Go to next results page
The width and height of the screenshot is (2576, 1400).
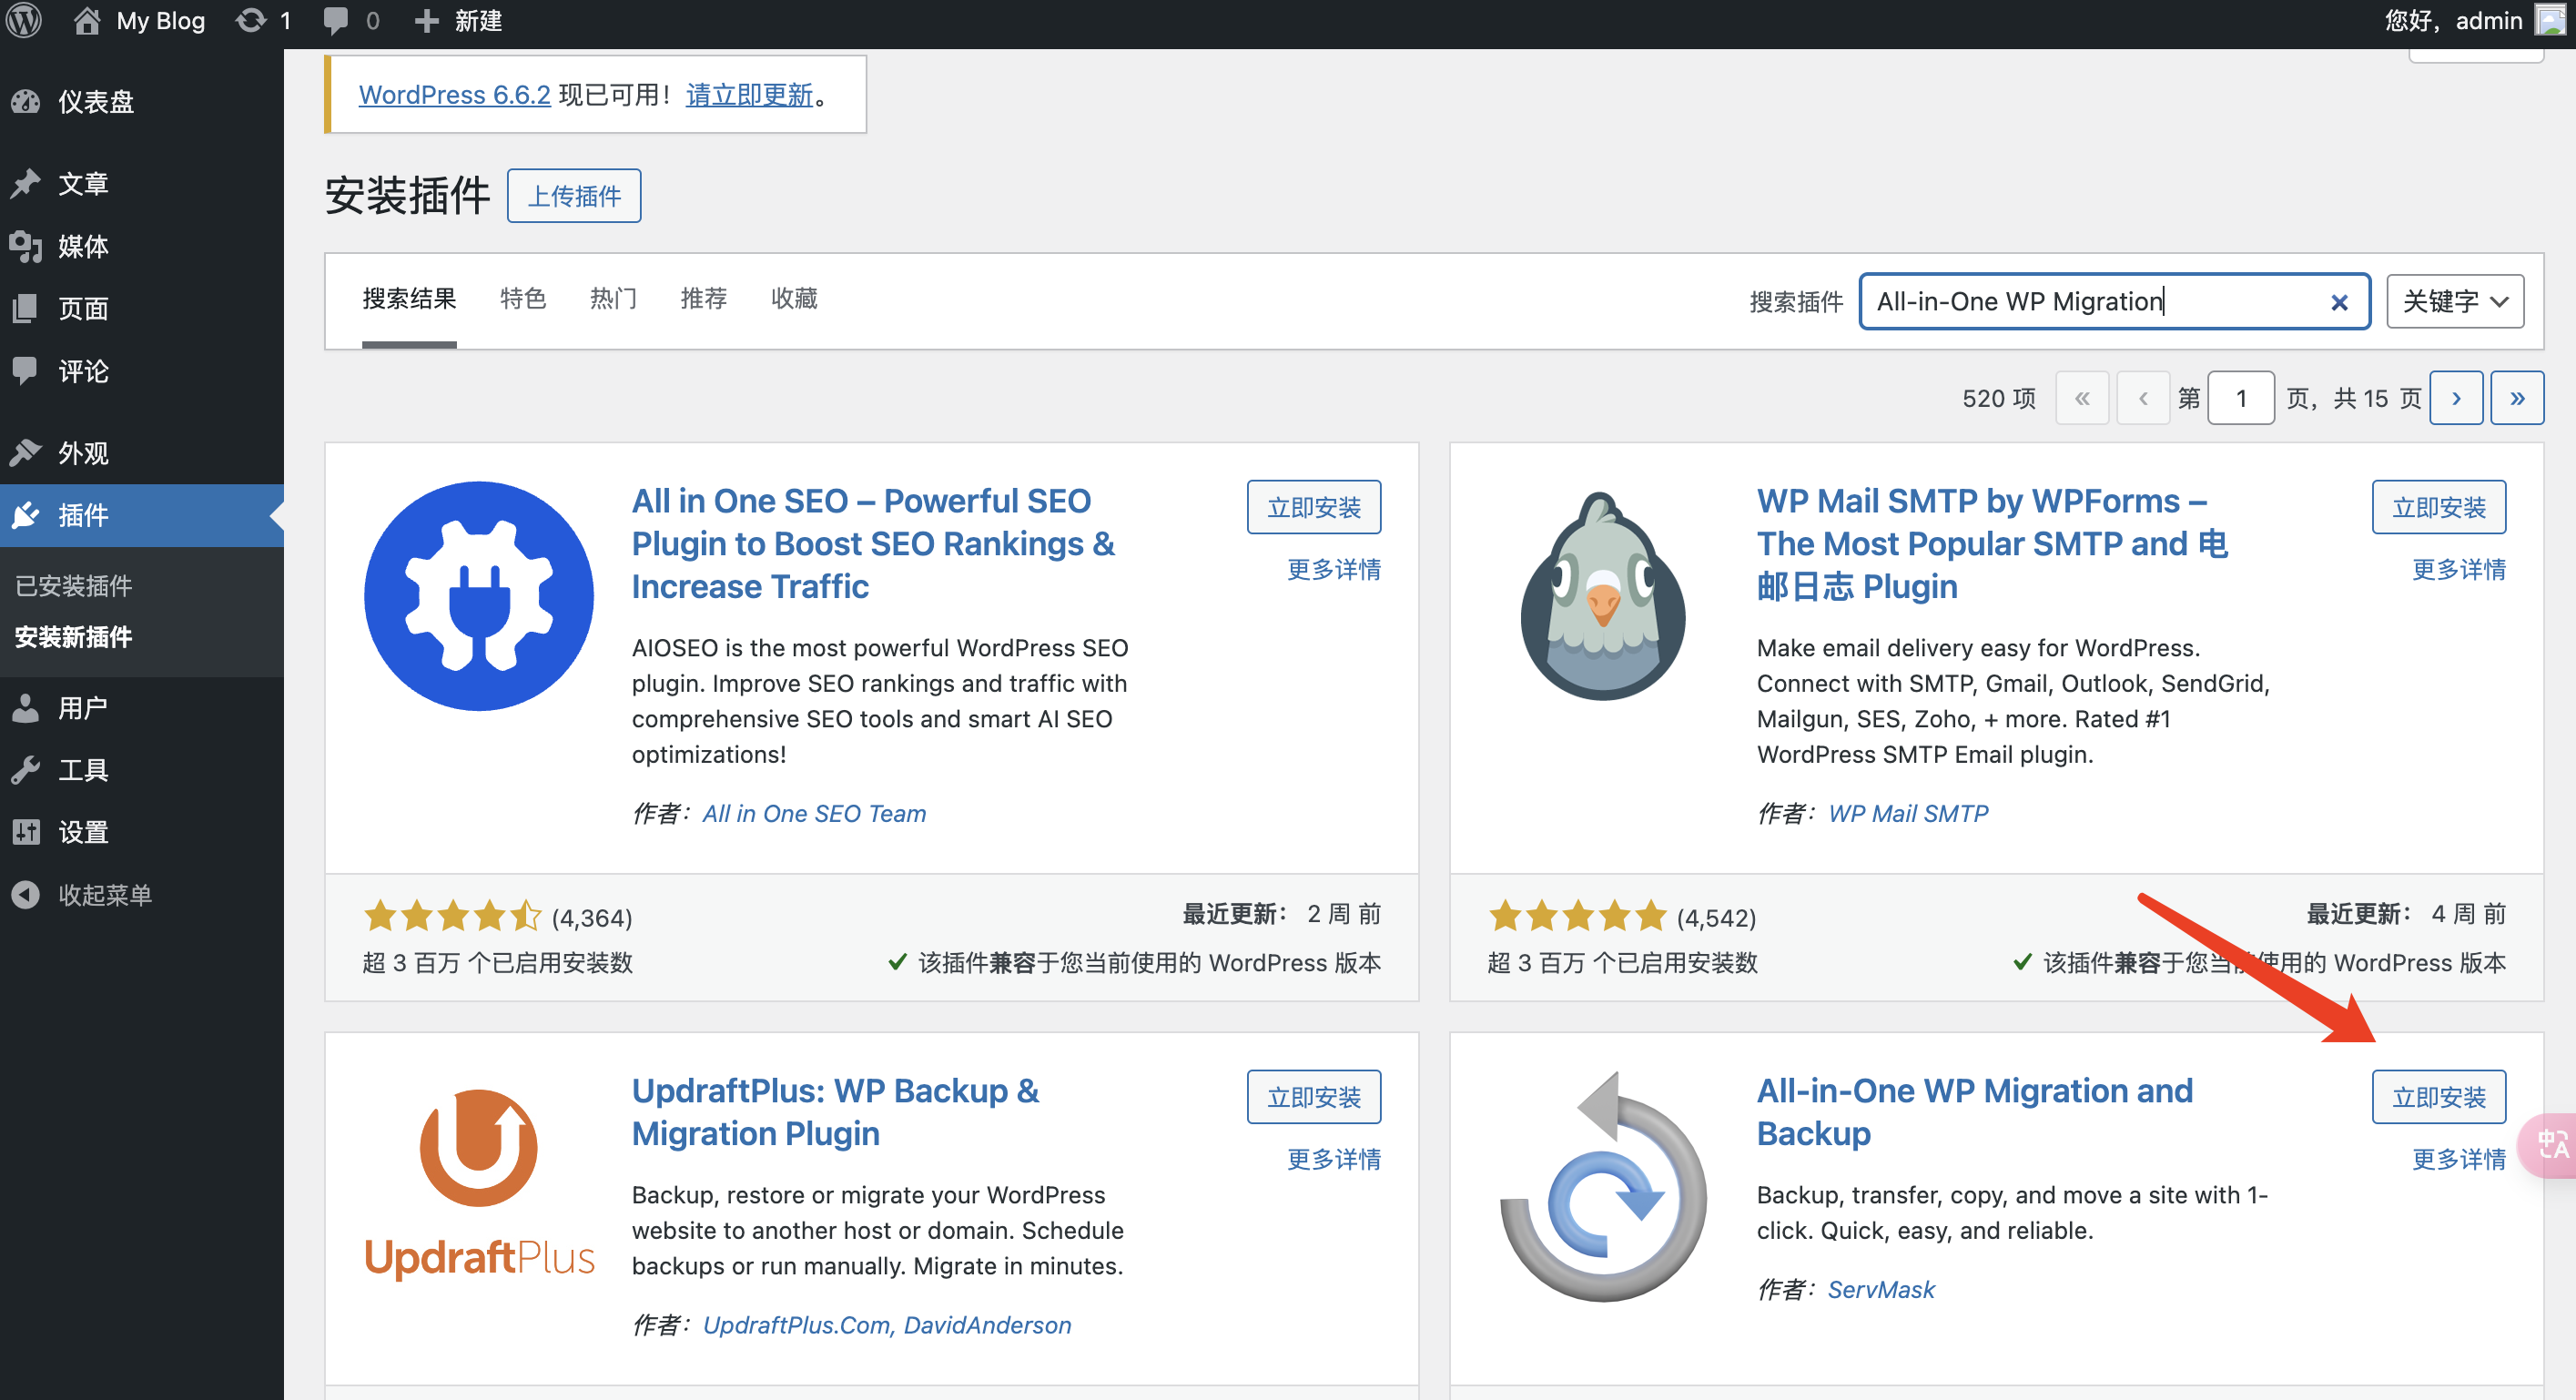(2456, 398)
